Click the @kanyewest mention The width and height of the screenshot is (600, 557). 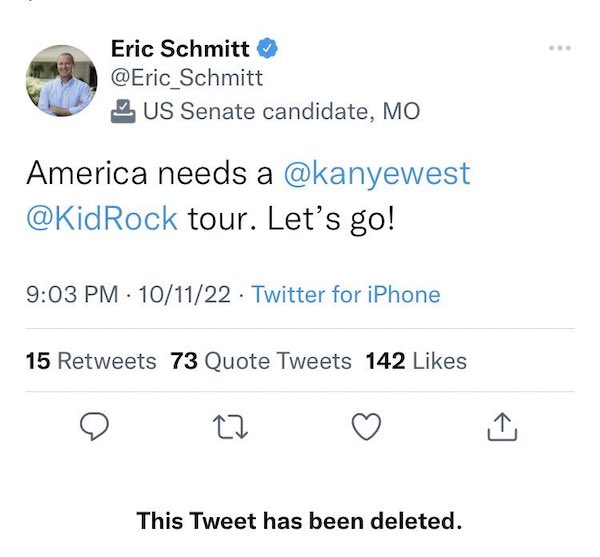tap(377, 173)
